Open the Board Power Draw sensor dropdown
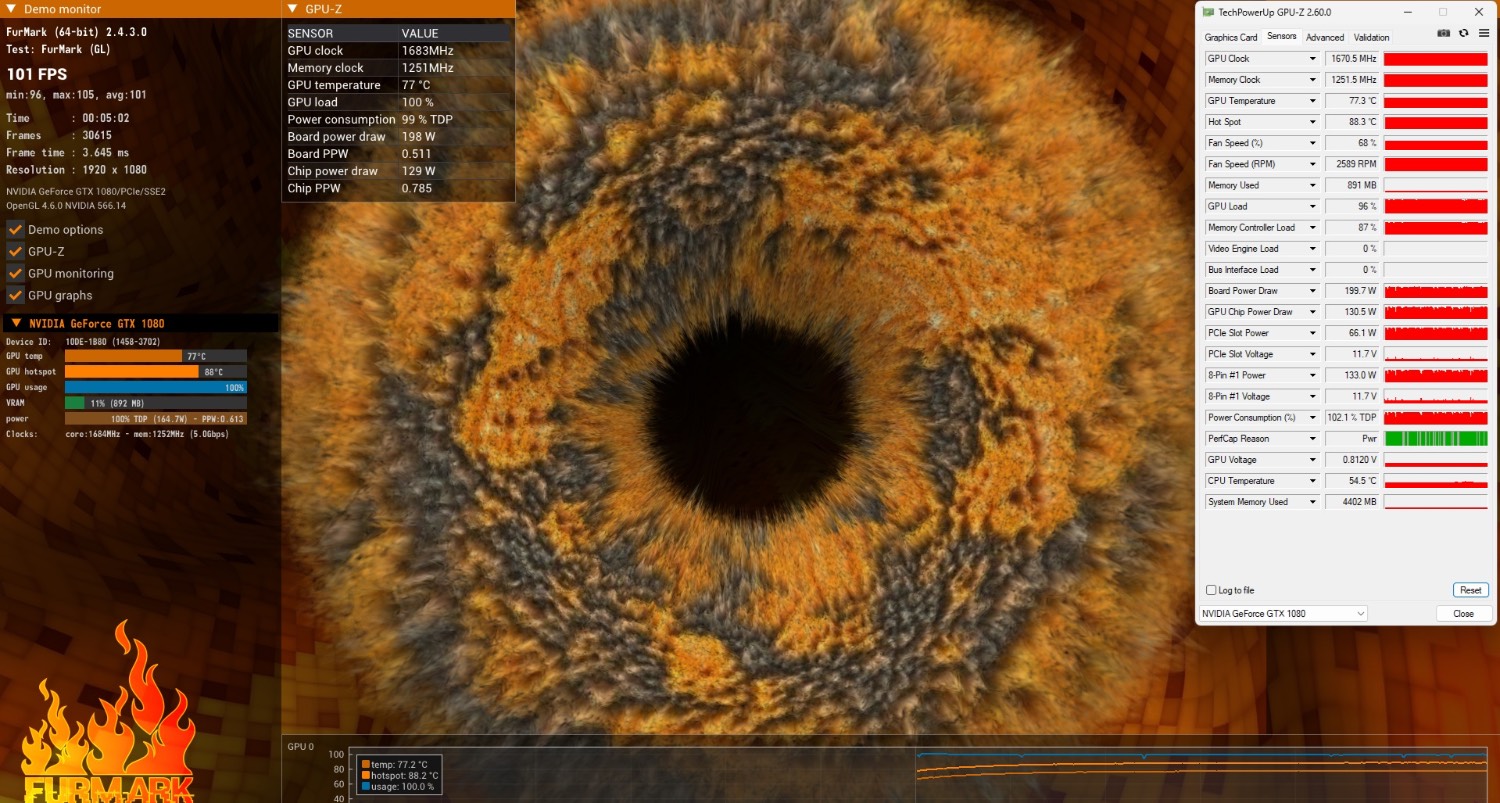Viewport: 1500px width, 803px height. (x=1313, y=291)
